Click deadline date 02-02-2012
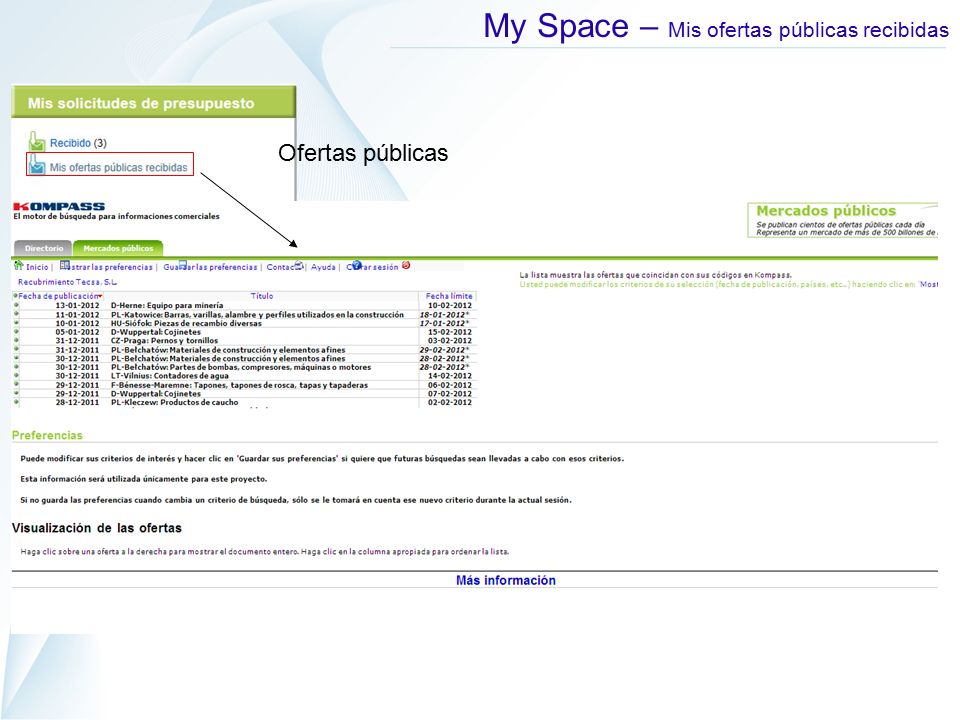The height and width of the screenshot is (720, 960). (x=450, y=402)
